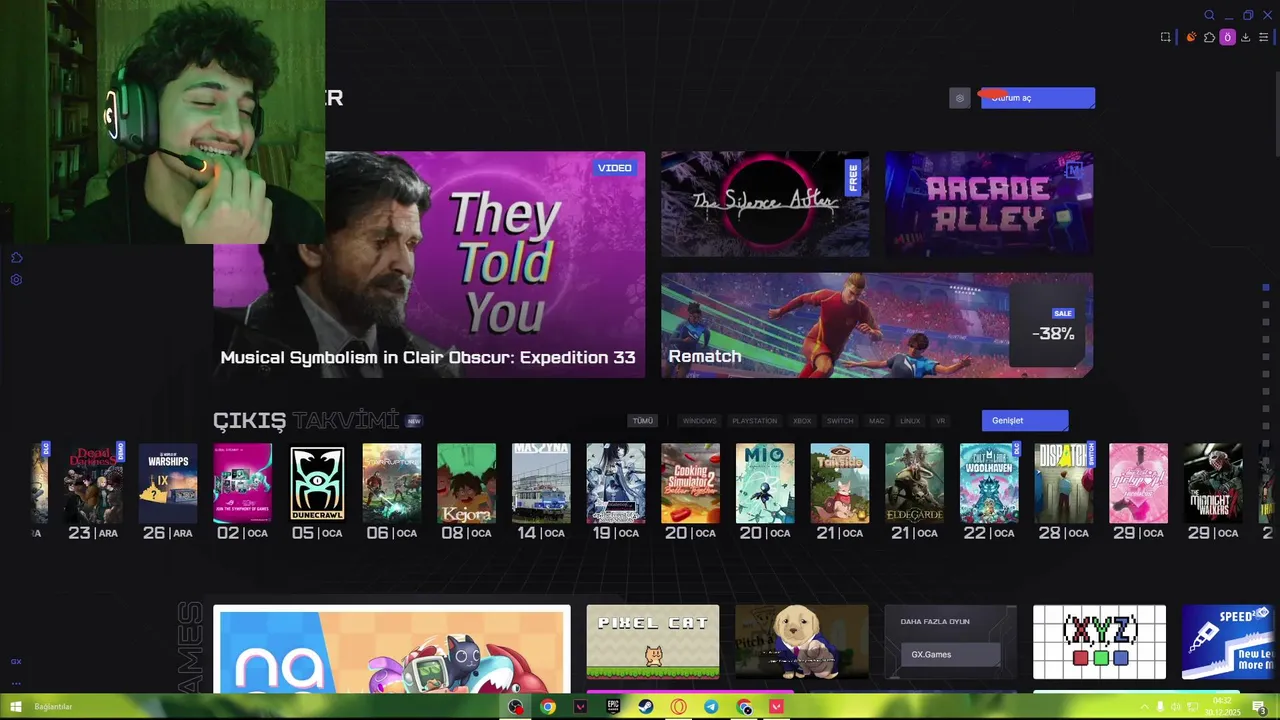Click the GX label at sidebar bottom

[16, 661]
